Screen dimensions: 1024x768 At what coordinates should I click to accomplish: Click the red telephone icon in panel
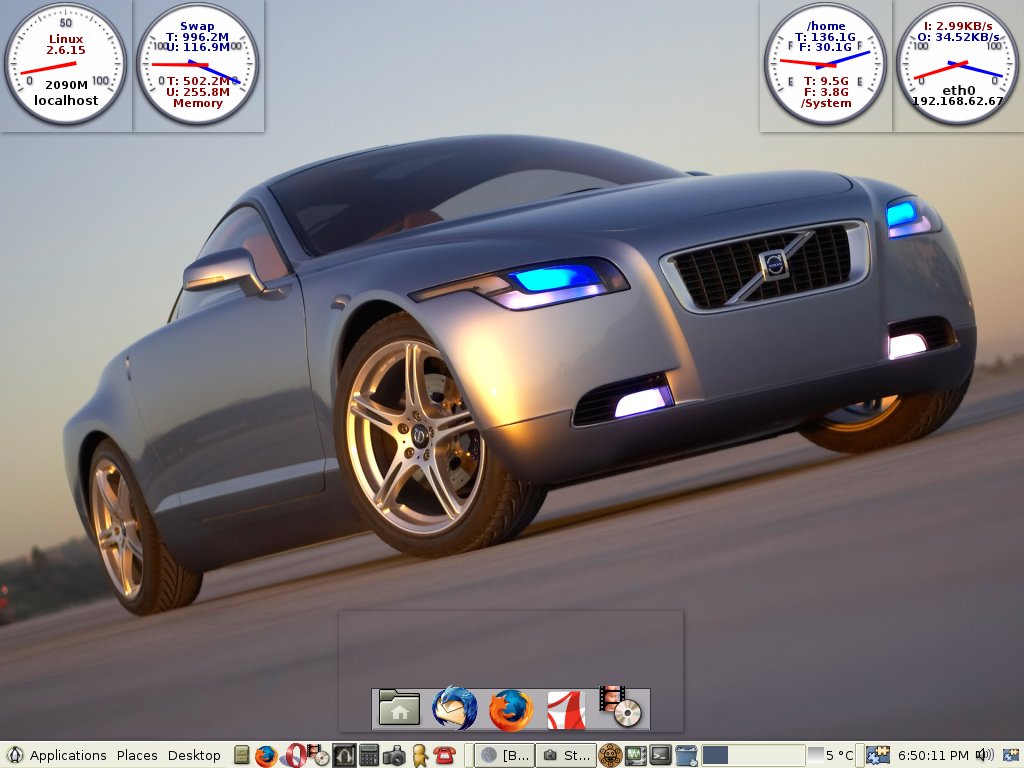[444, 755]
